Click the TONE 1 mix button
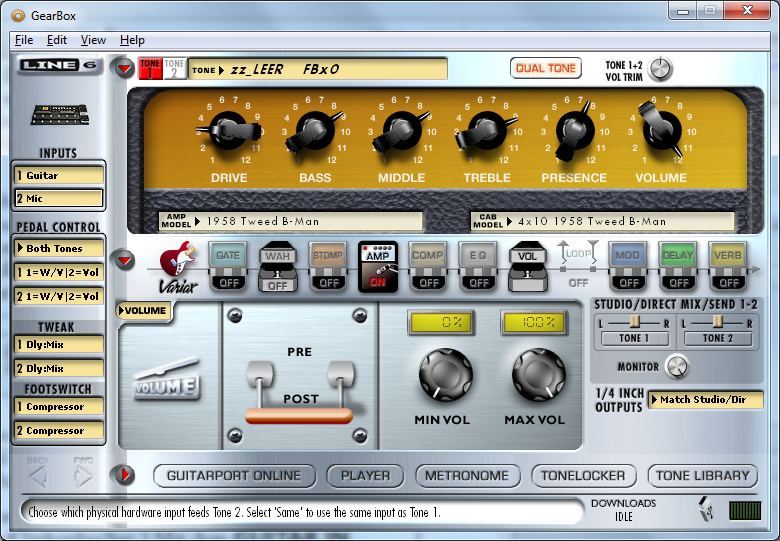This screenshot has height=541, width=780. click(634, 338)
